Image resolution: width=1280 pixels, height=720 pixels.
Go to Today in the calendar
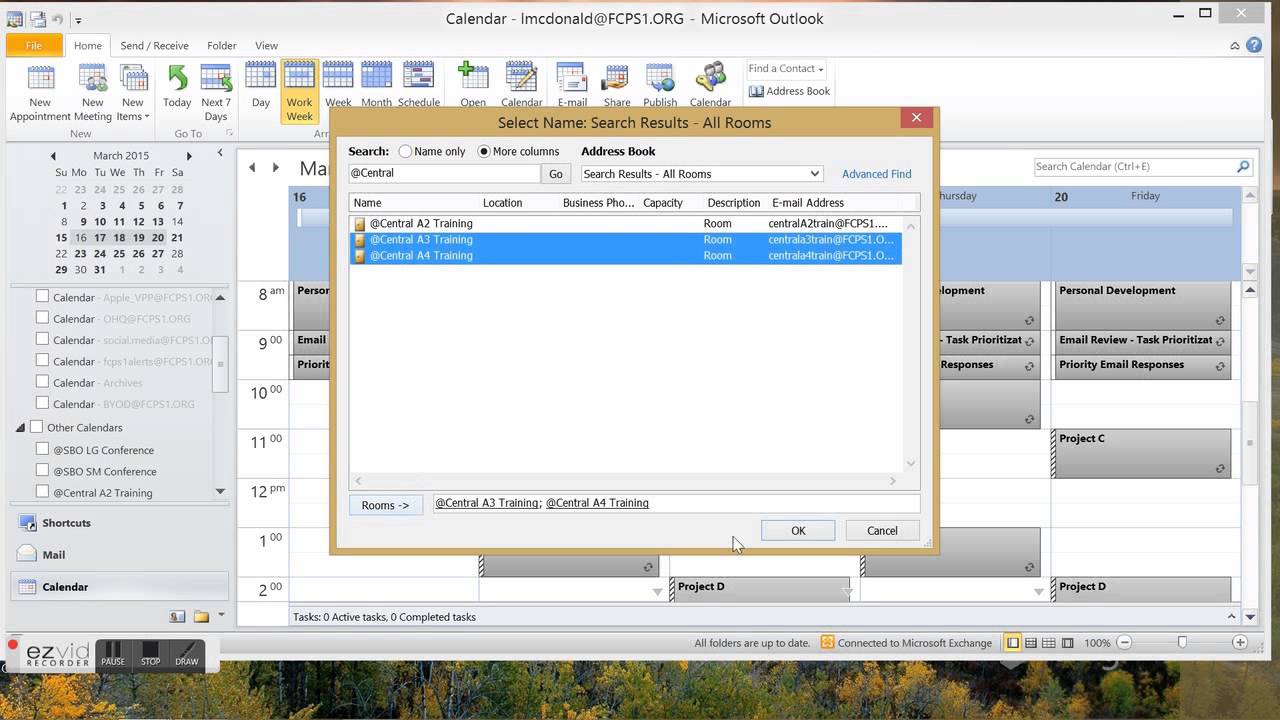[177, 86]
